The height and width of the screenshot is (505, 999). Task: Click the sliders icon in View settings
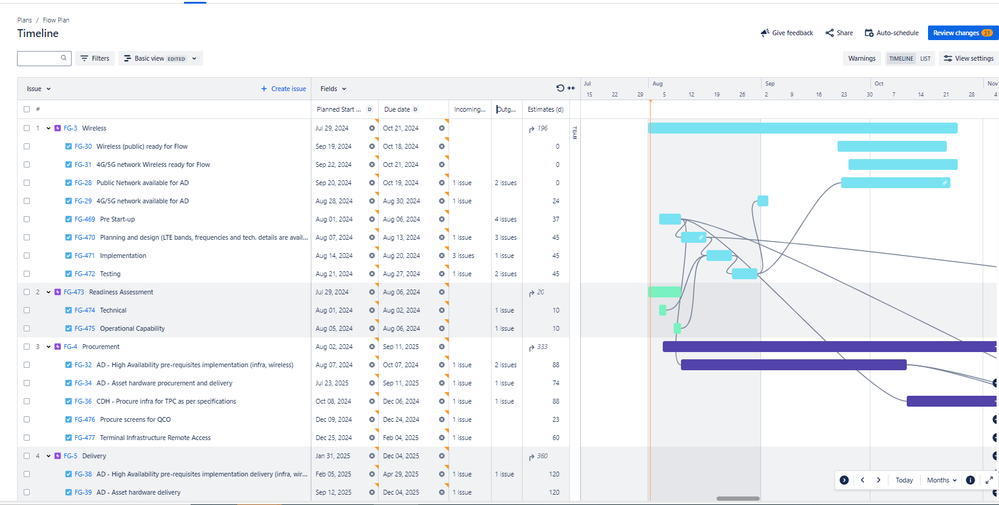948,59
